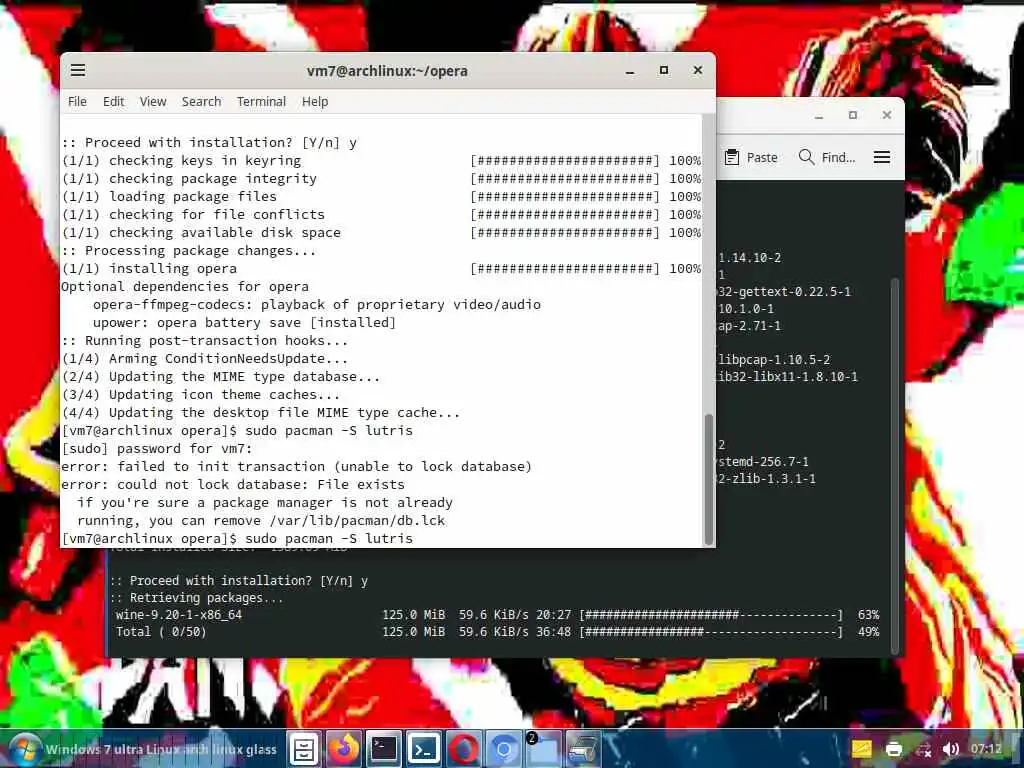Screen dimensions: 1024x768
Task: Click the printer tray icon
Action: click(893, 749)
